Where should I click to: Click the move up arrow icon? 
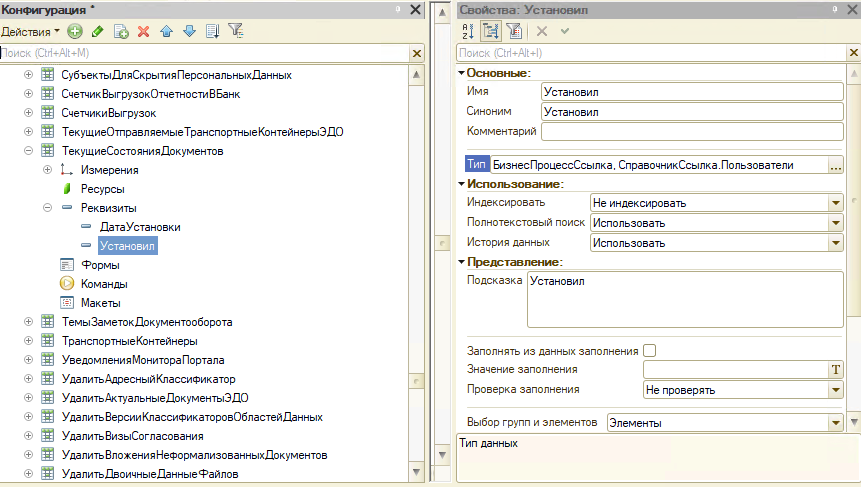tap(166, 31)
